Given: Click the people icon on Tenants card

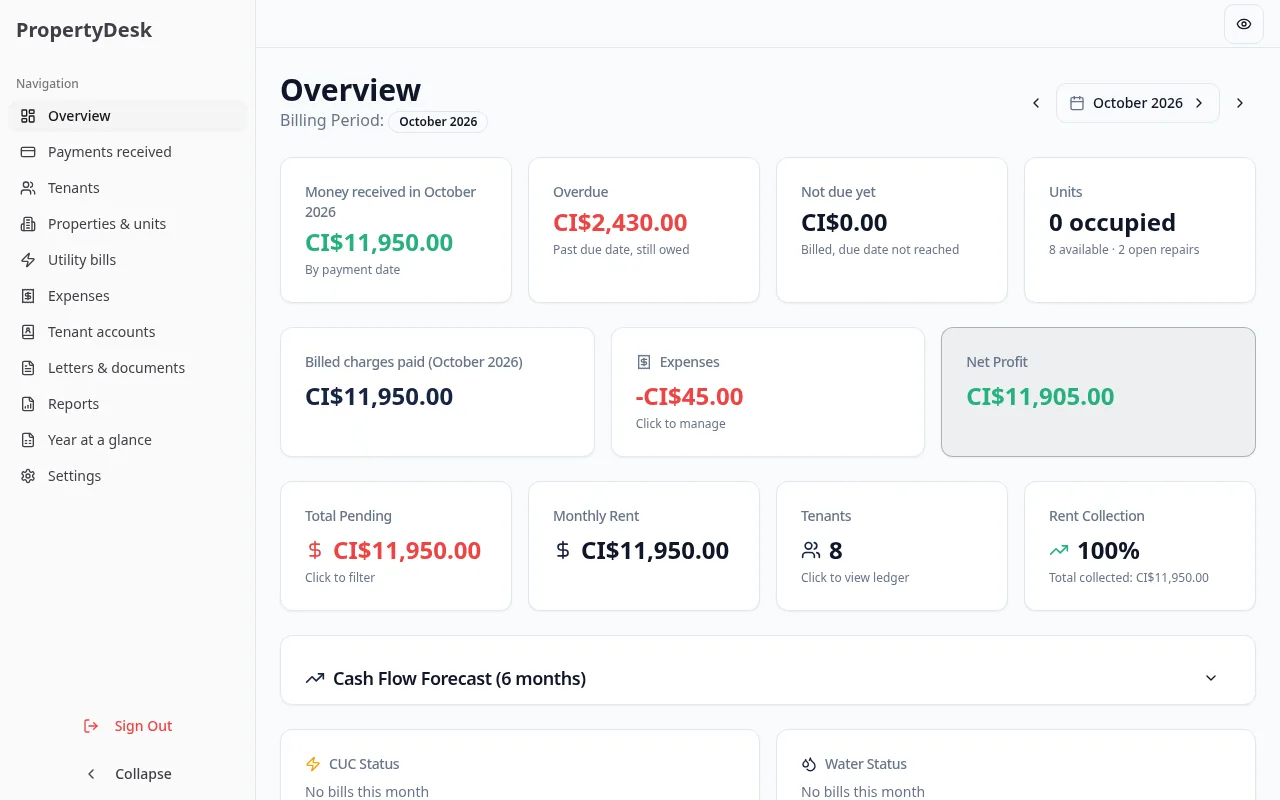Looking at the screenshot, I should [x=811, y=550].
